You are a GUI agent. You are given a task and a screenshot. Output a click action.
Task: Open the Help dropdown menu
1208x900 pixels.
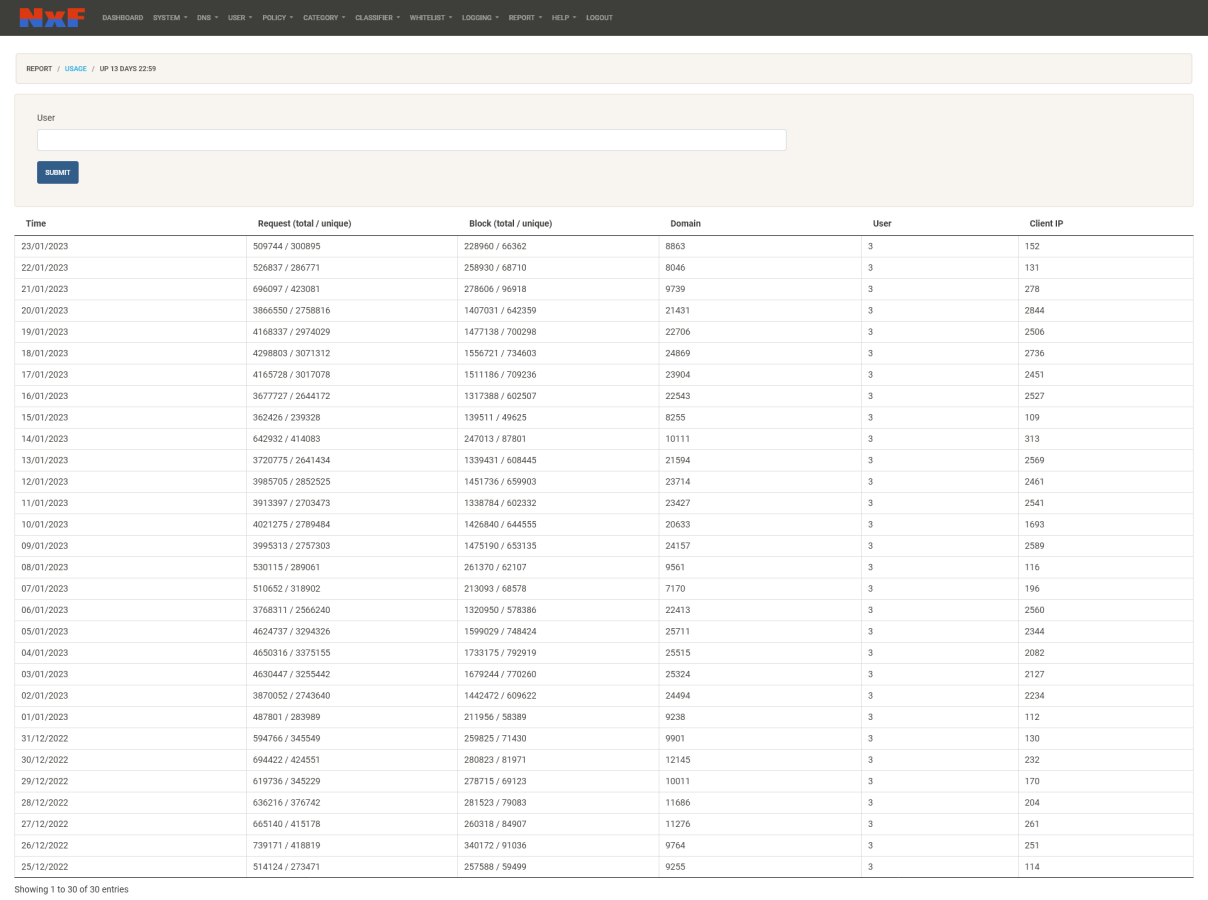564,18
